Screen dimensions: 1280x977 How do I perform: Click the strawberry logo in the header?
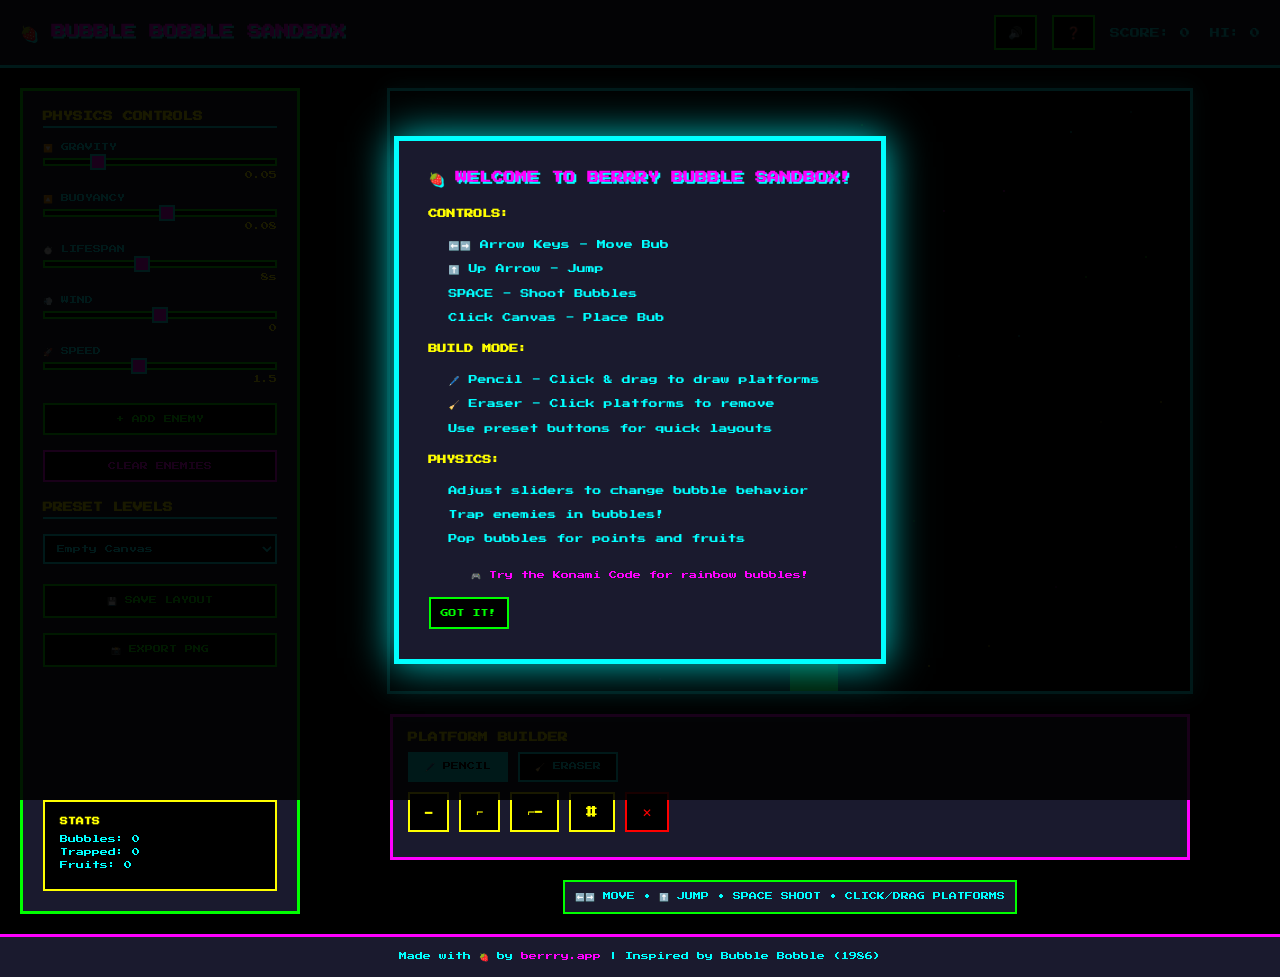30,34
